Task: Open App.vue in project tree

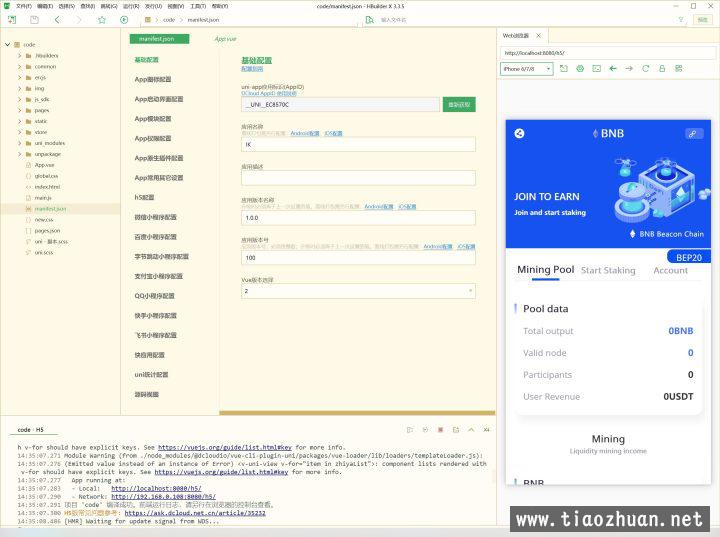Action: [x=44, y=165]
